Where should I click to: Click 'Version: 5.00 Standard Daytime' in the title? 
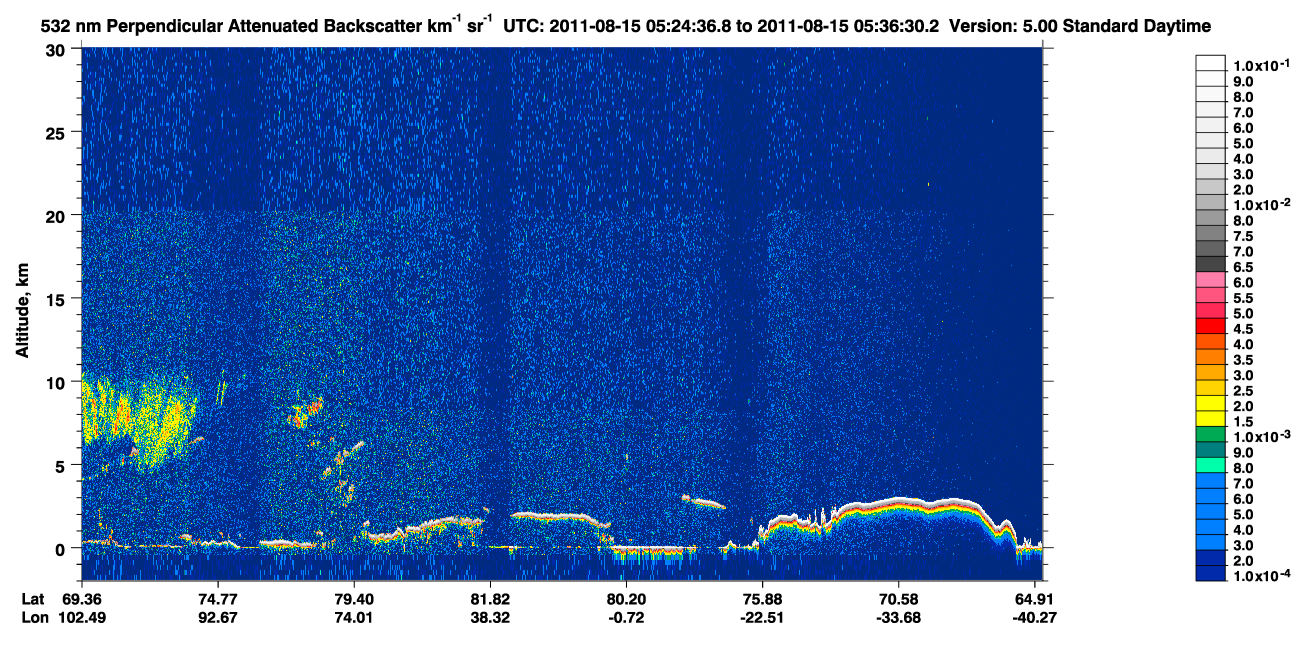1082,26
